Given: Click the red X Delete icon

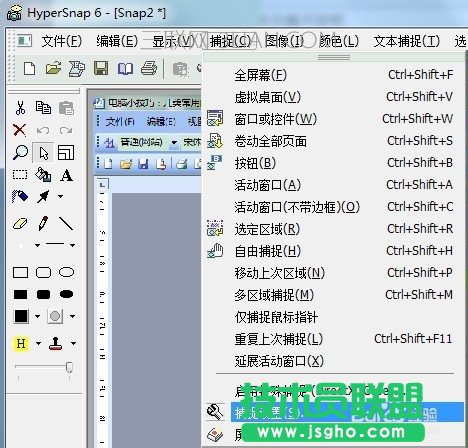Looking at the screenshot, I should (x=20, y=130).
